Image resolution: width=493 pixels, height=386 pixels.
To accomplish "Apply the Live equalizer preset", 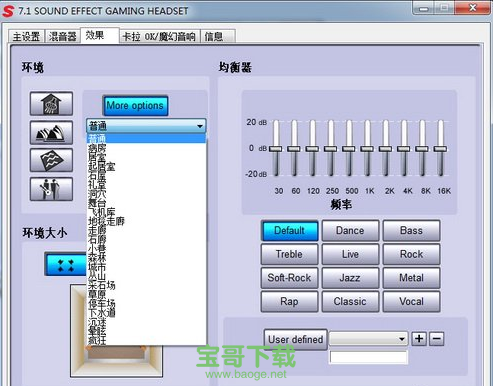I will point(350,254).
